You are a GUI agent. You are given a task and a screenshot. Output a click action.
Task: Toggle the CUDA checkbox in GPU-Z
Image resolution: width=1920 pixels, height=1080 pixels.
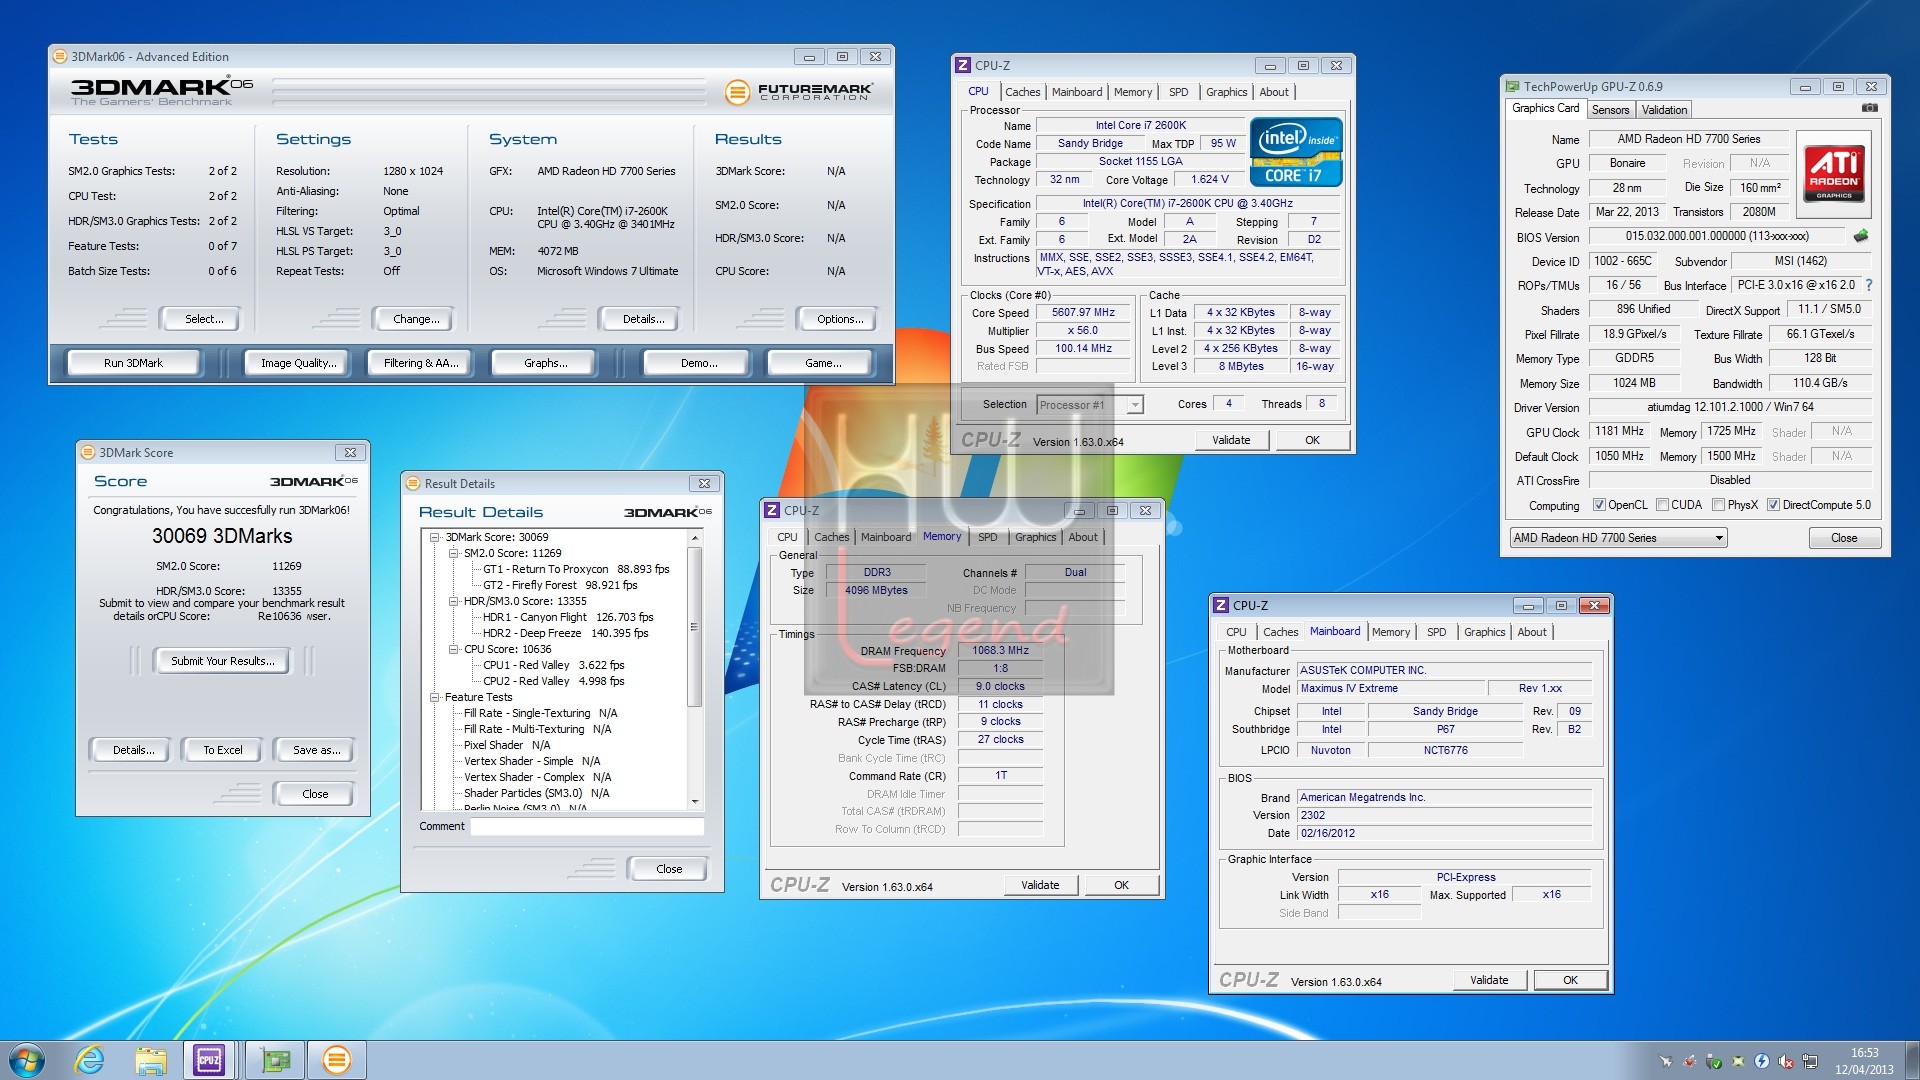pyautogui.click(x=1662, y=505)
